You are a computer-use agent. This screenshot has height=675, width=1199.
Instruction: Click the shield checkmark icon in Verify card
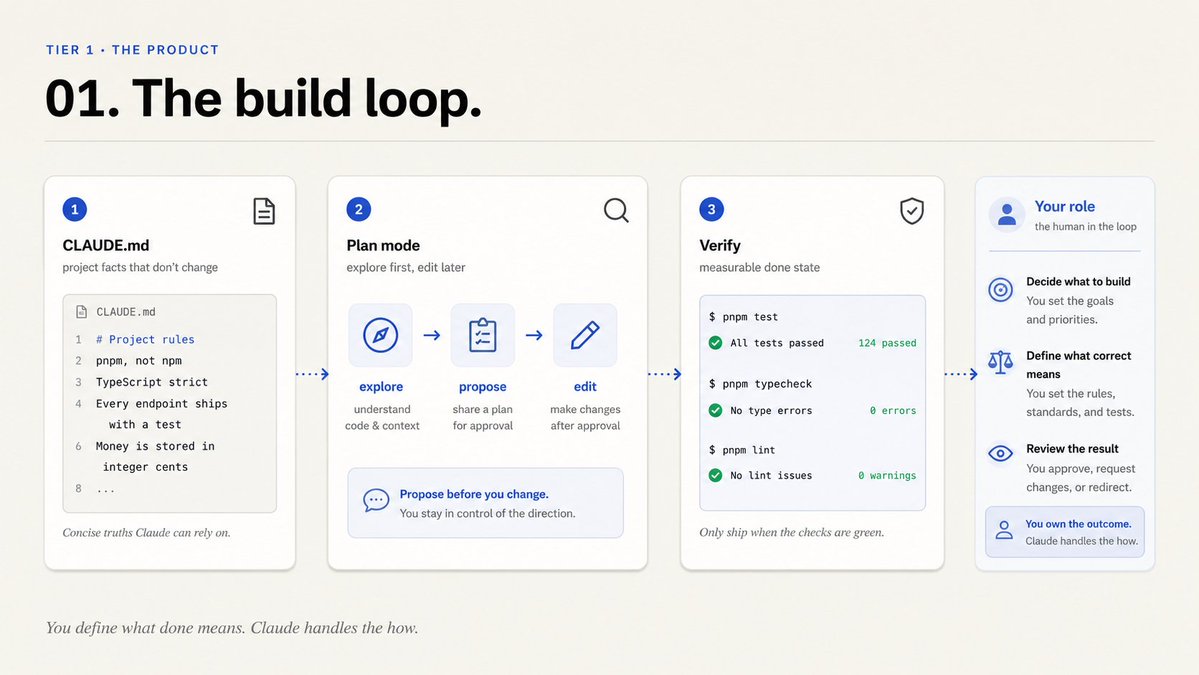[x=911, y=211]
